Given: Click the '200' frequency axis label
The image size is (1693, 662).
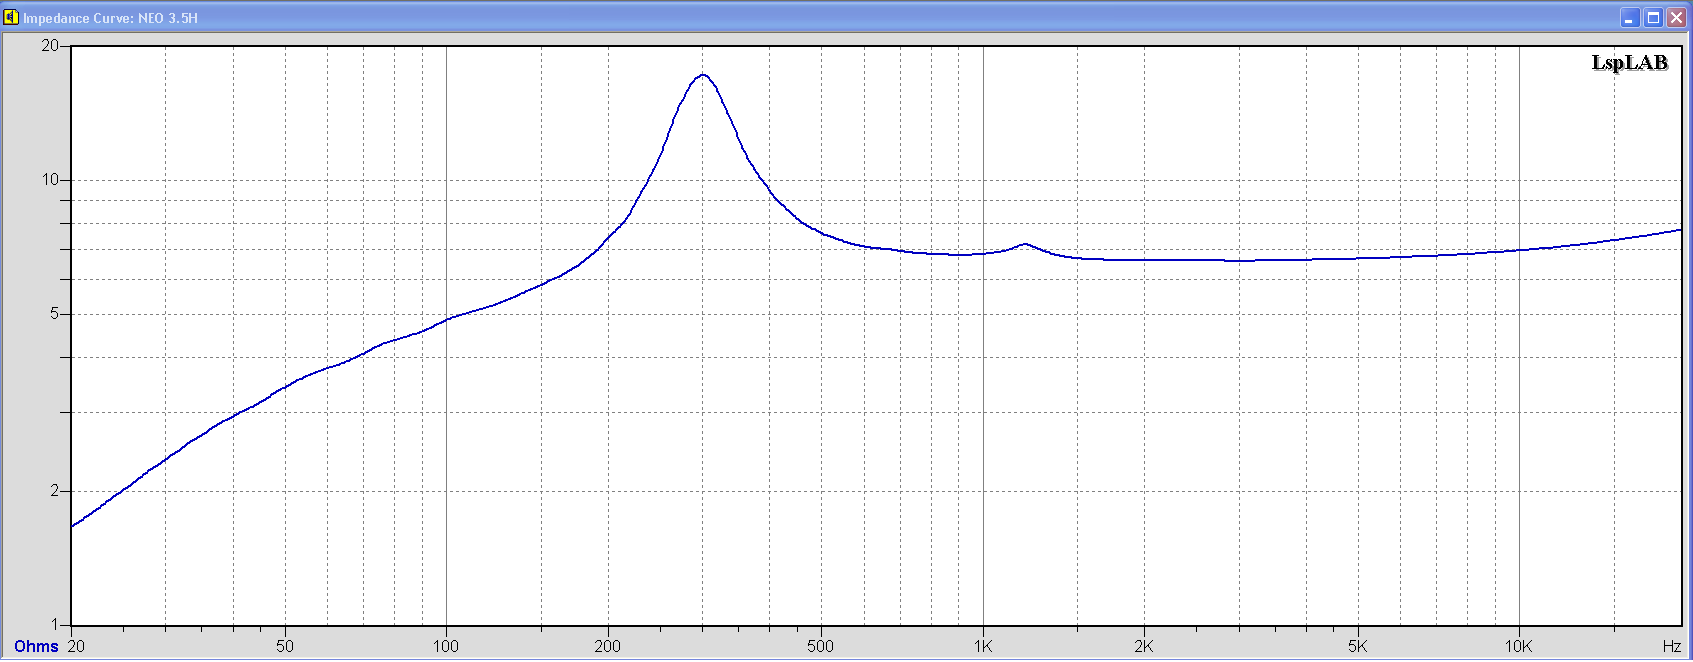Looking at the screenshot, I should (607, 646).
